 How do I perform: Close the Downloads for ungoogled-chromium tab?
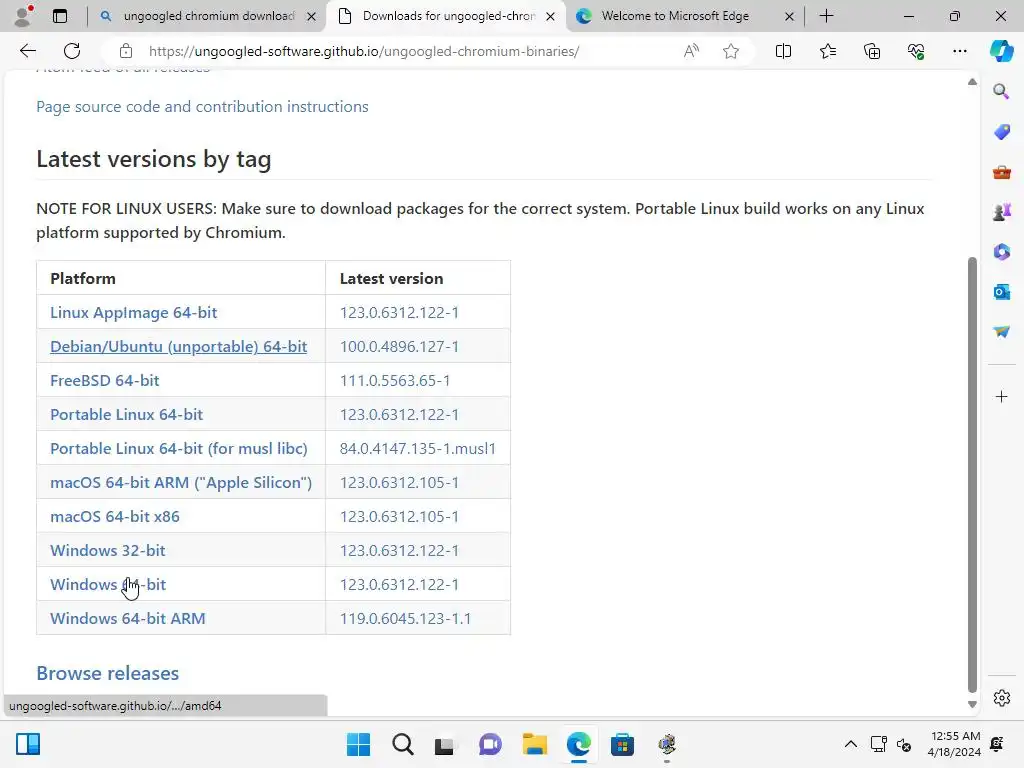(551, 16)
